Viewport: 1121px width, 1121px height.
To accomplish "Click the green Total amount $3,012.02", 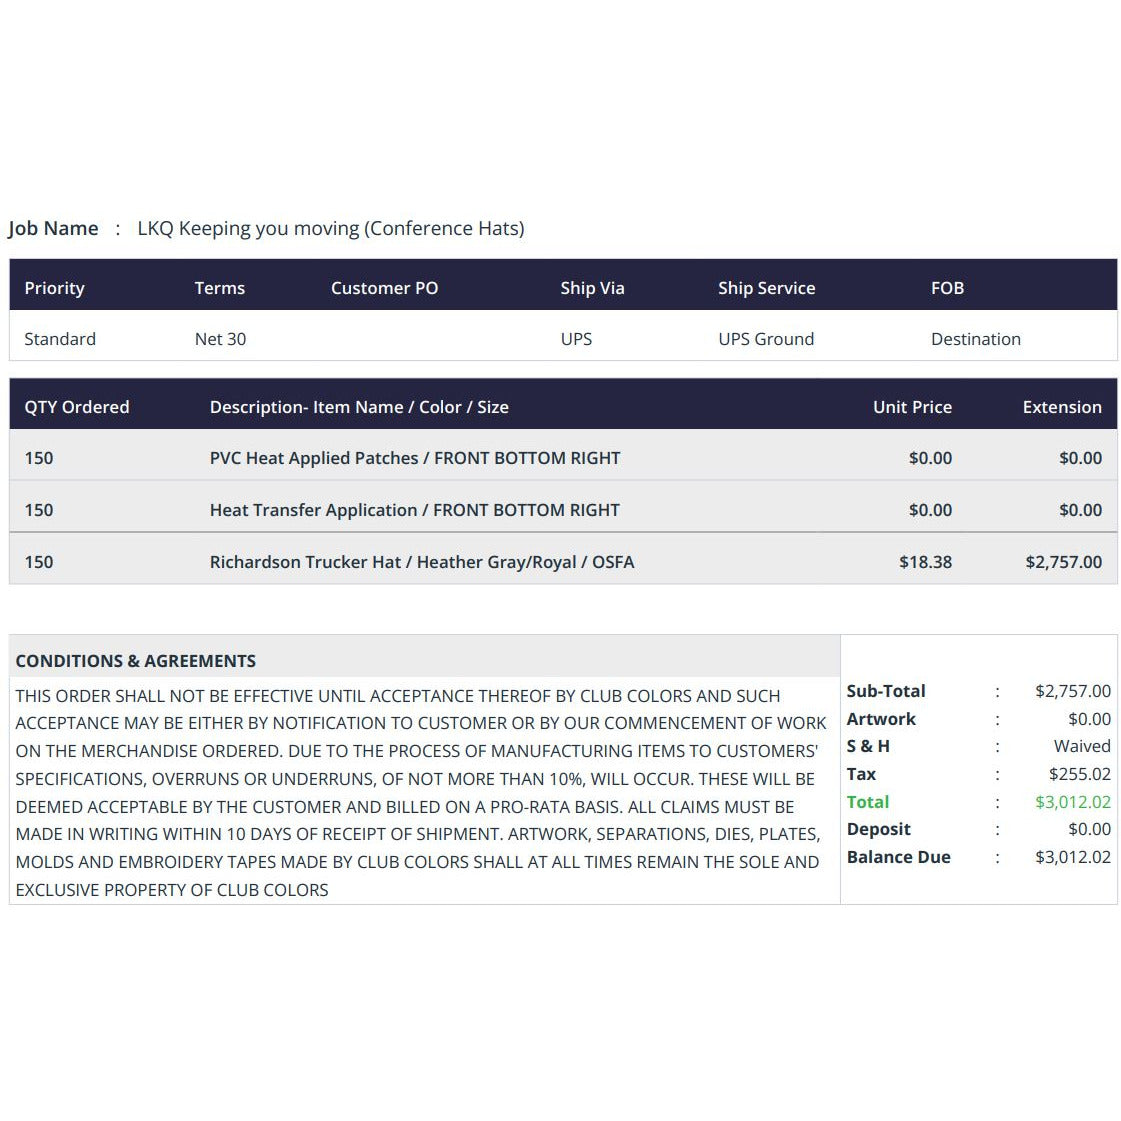I will pyautogui.click(x=1072, y=802).
